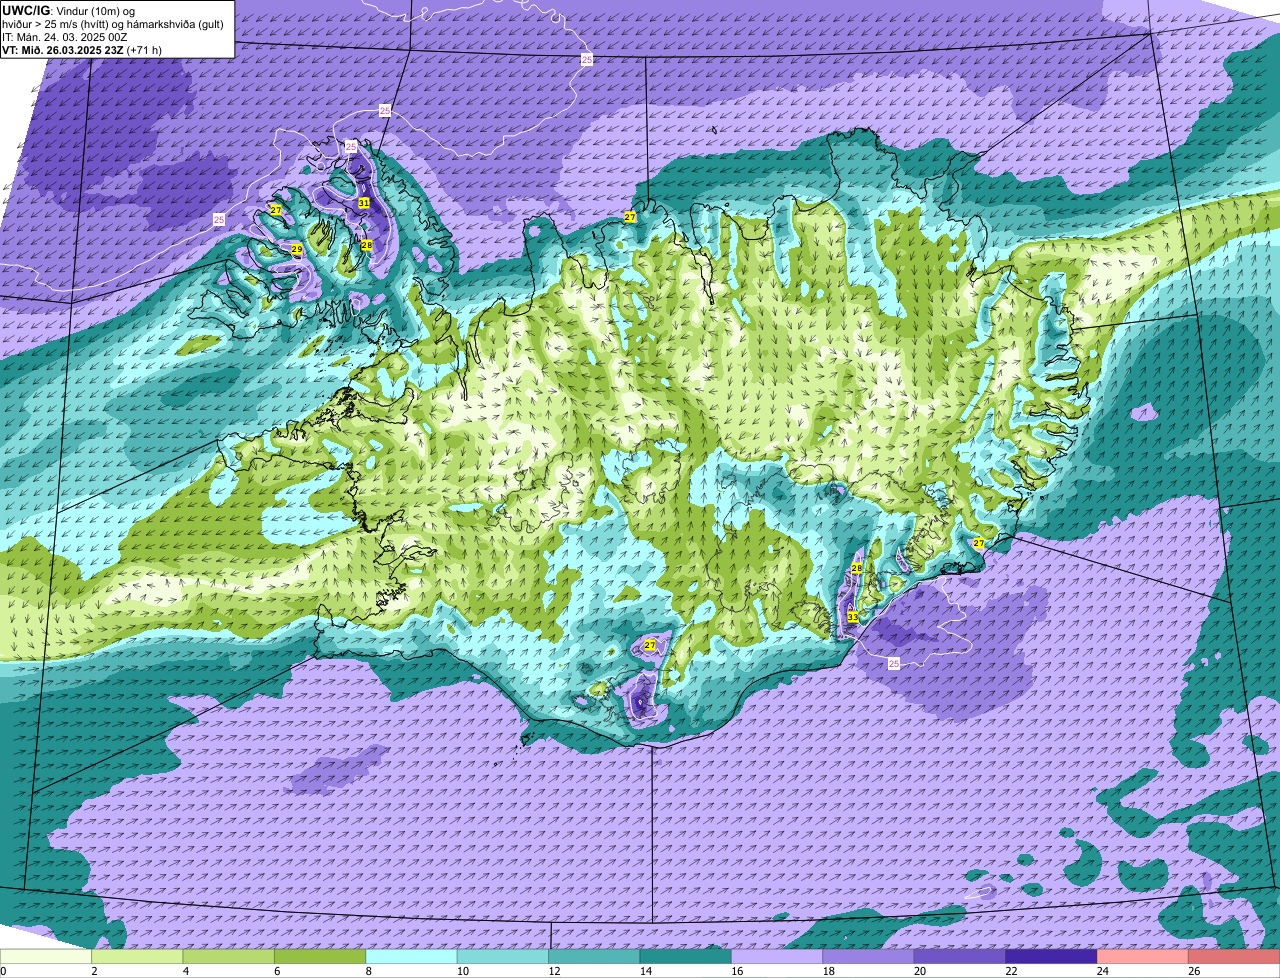Click the legend scale number "6"
This screenshot has height=978, width=1280.
pos(277,971)
